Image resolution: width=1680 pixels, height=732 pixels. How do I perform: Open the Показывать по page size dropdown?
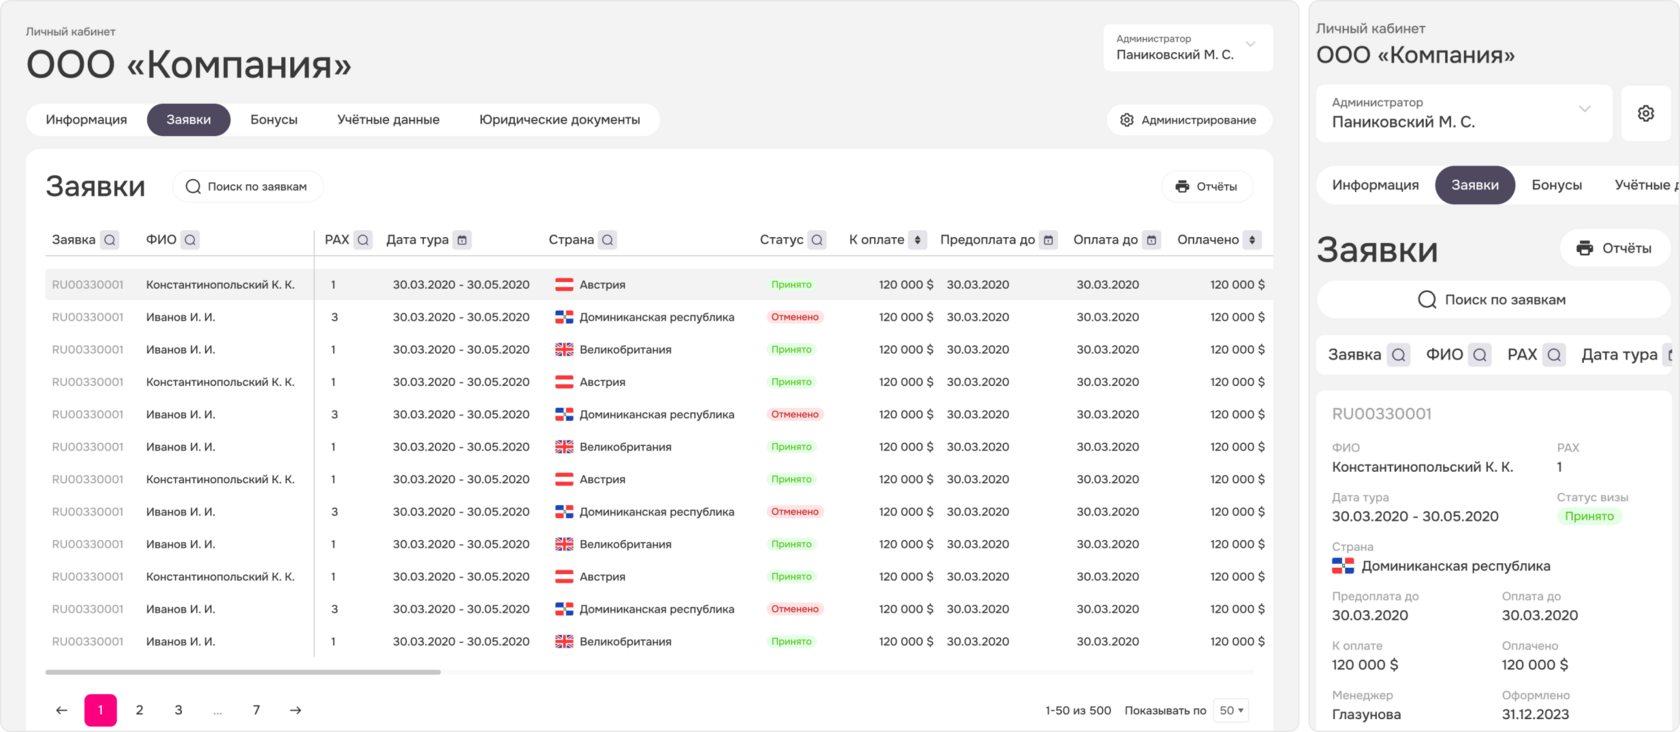[1231, 710]
